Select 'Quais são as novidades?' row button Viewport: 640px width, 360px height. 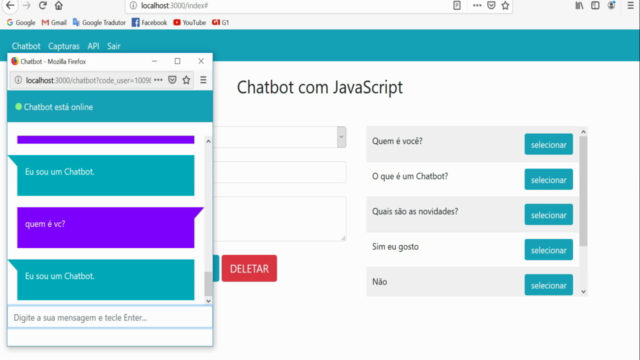(549, 215)
